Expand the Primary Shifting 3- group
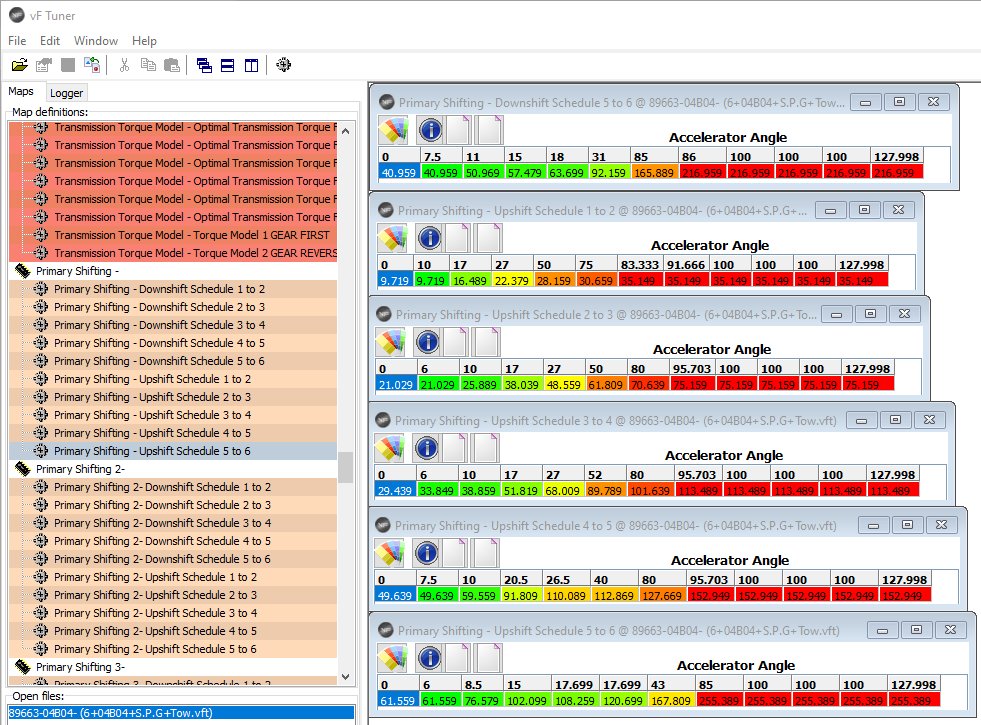This screenshot has width=981, height=725. 23,667
